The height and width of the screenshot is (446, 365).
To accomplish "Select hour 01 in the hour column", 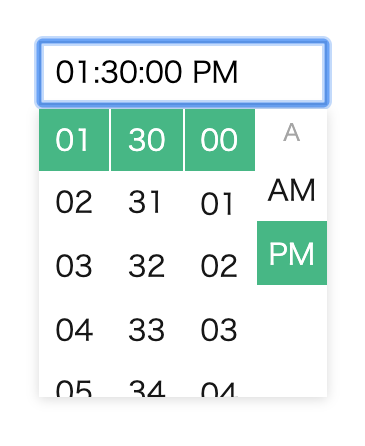I will point(74,140).
